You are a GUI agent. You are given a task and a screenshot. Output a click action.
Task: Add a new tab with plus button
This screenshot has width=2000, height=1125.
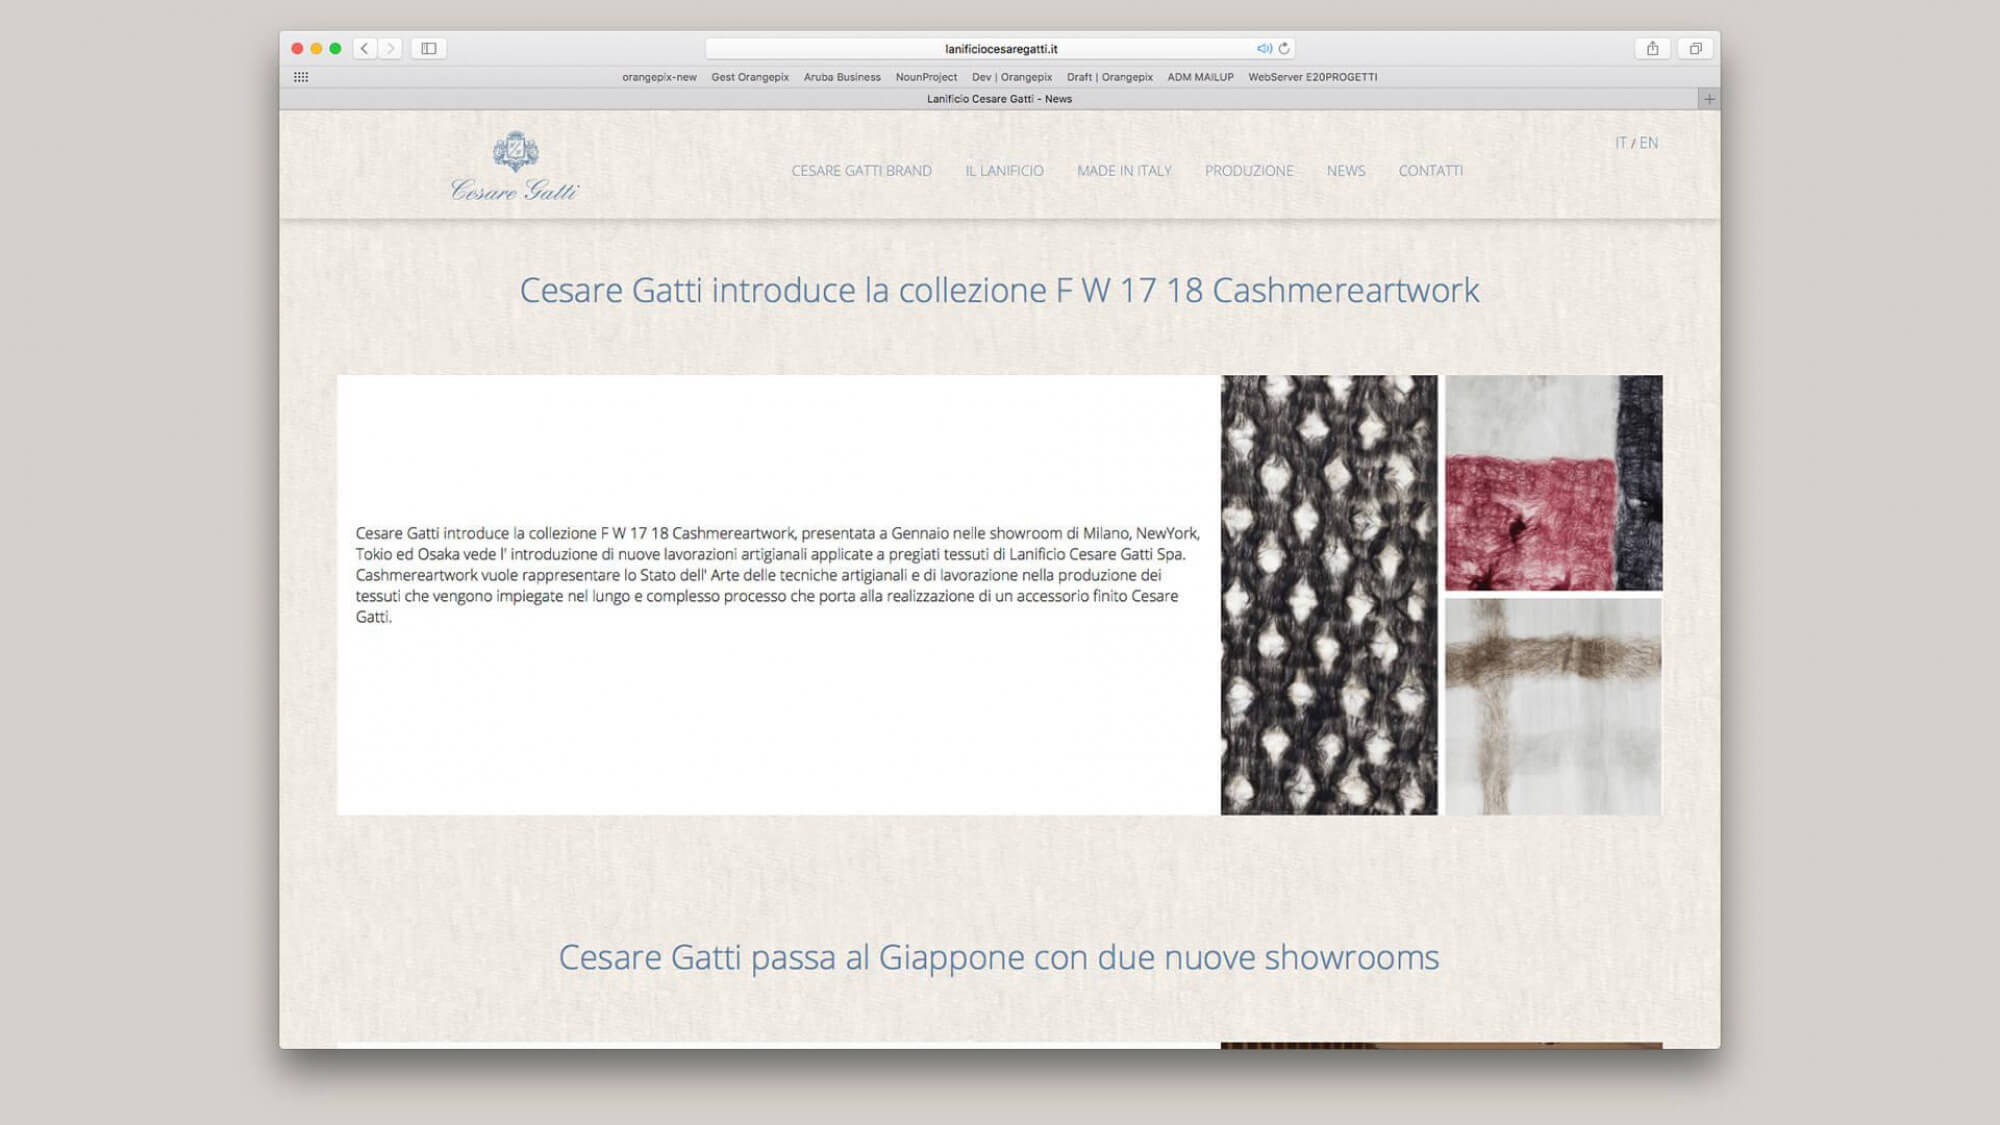(1709, 99)
